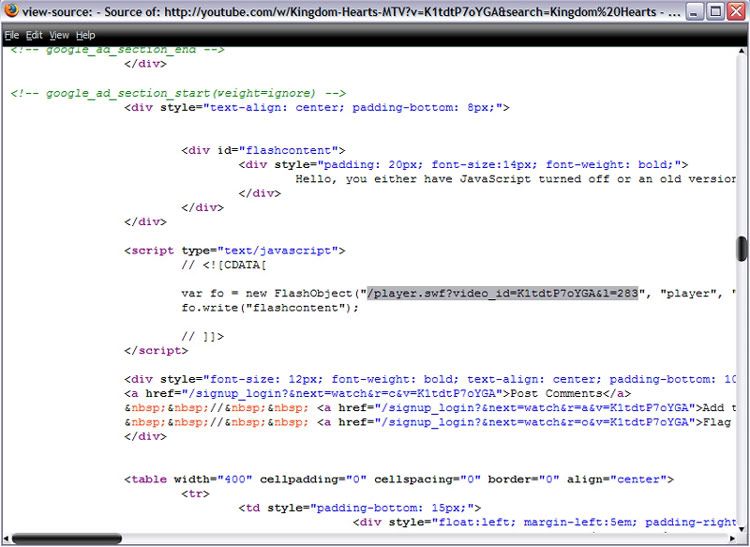Image resolution: width=750 pixels, height=547 pixels.
Task: Click the table width="400" line
Action: [399, 480]
